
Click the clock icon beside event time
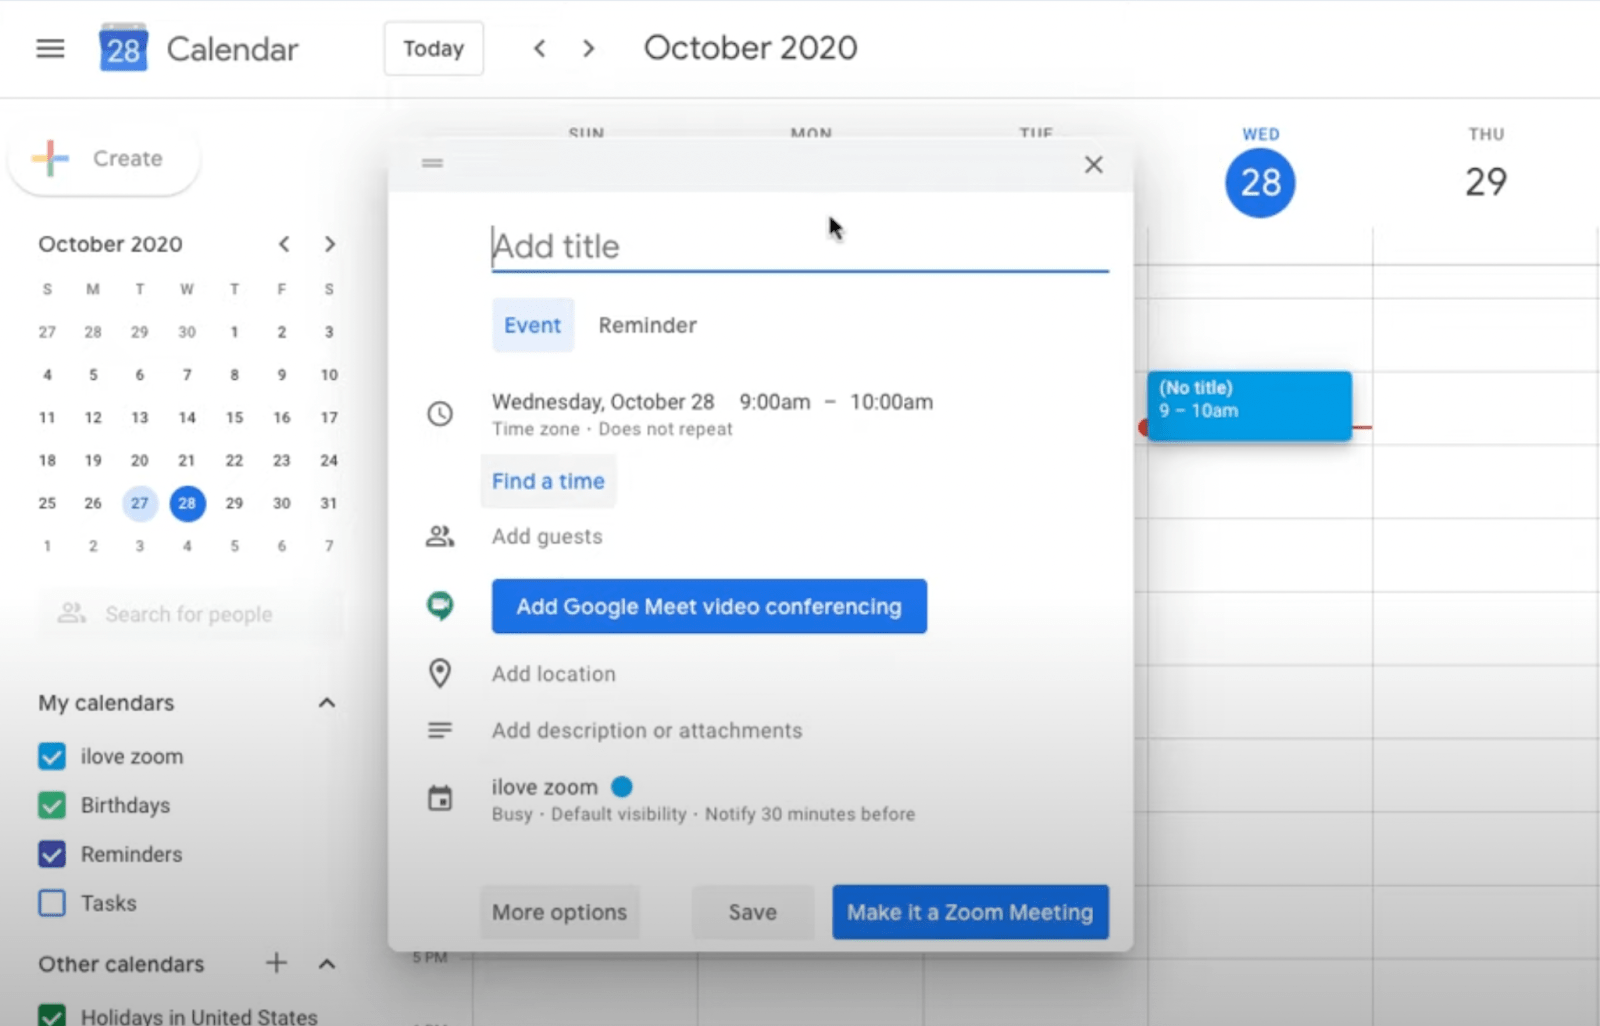coord(440,413)
